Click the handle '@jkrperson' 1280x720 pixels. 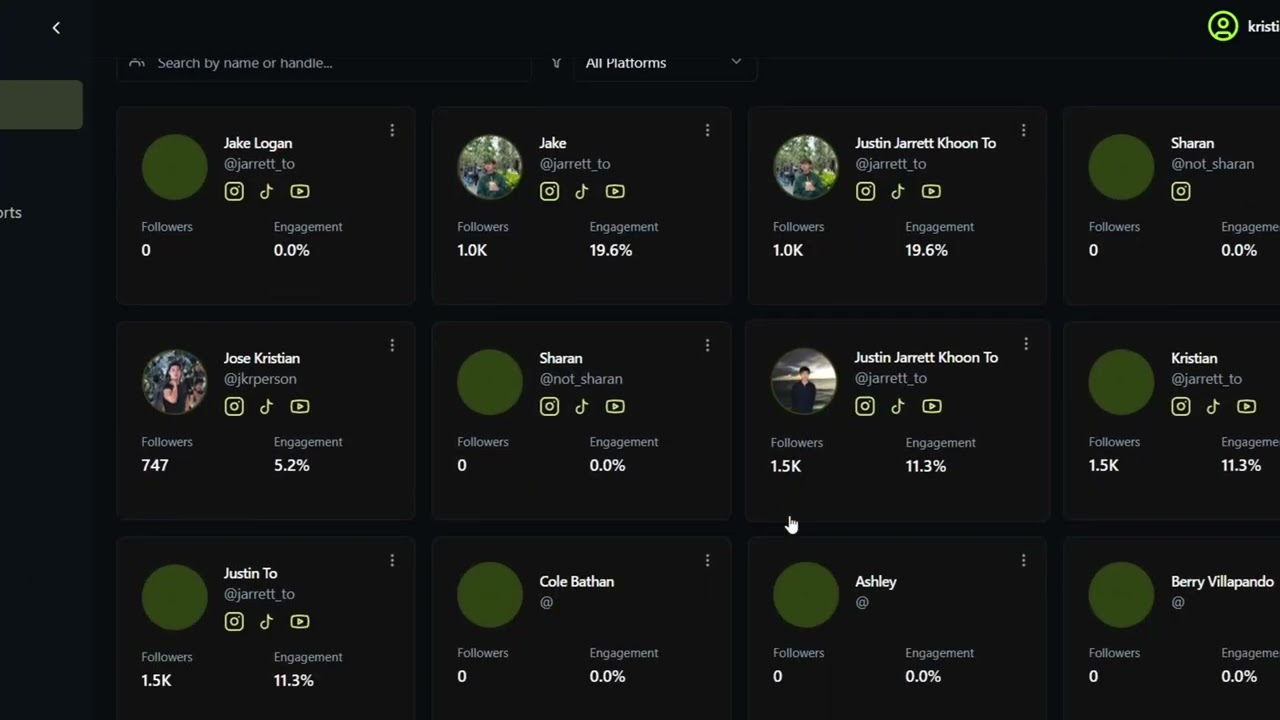260,379
